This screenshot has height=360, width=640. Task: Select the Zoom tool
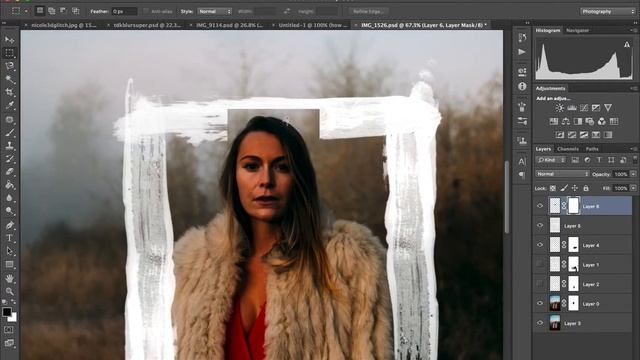pos(9,291)
